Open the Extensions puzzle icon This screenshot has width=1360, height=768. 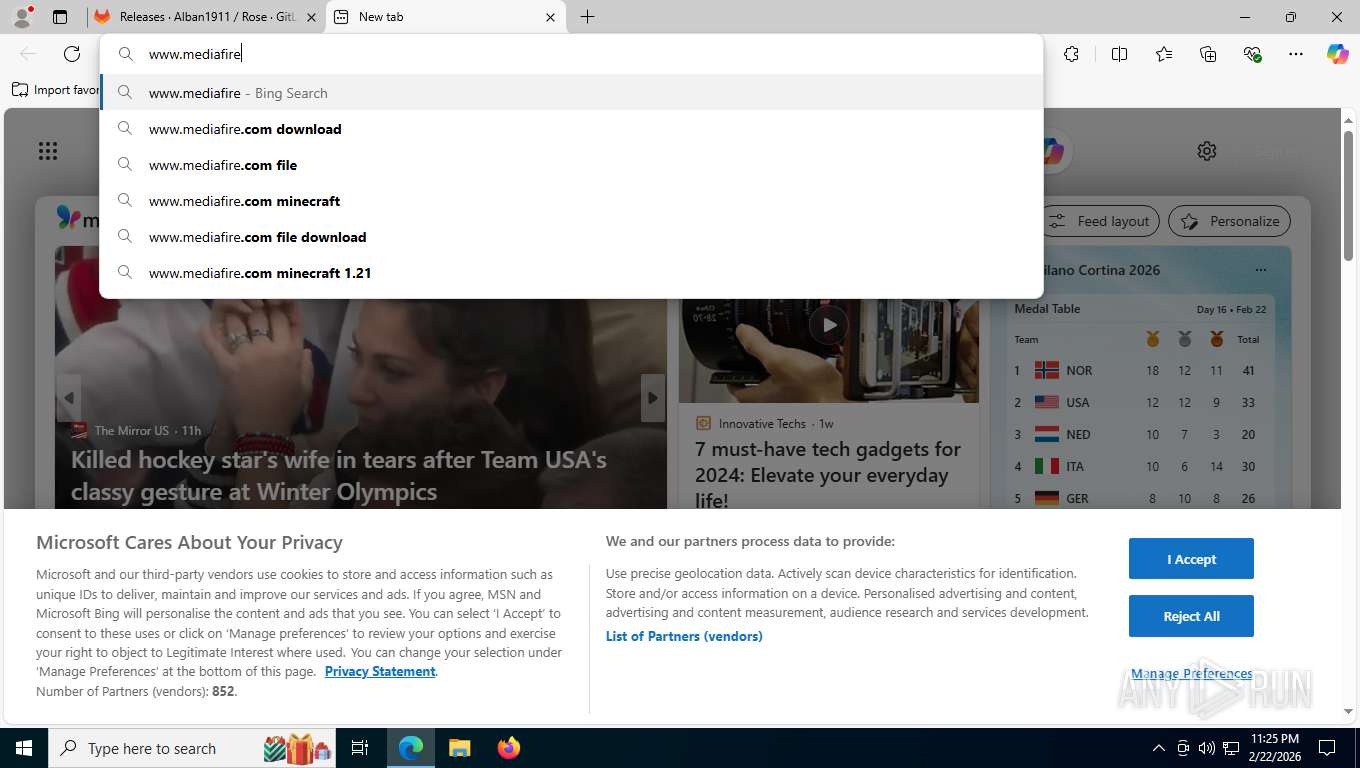click(x=1071, y=54)
